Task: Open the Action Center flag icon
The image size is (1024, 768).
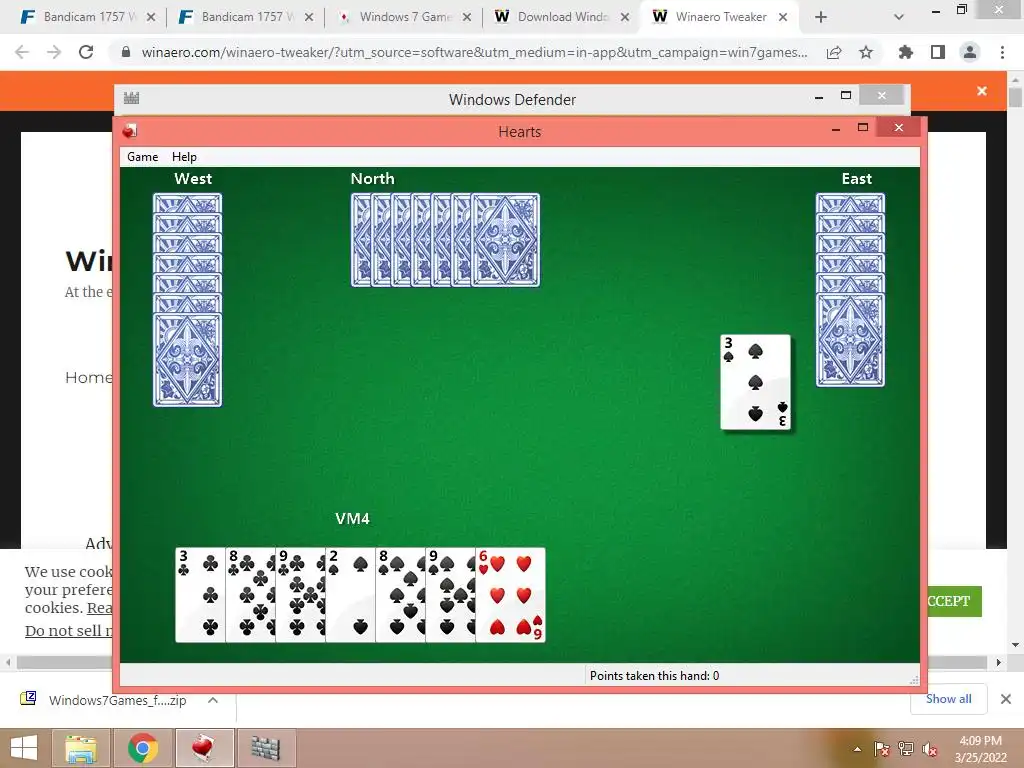Action: point(882,749)
